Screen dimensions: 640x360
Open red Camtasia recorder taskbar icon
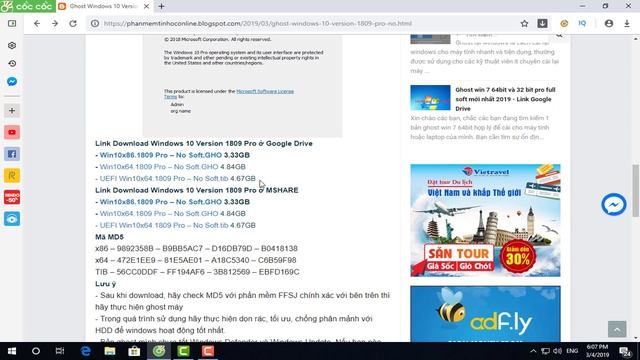pyautogui.click(x=208, y=351)
